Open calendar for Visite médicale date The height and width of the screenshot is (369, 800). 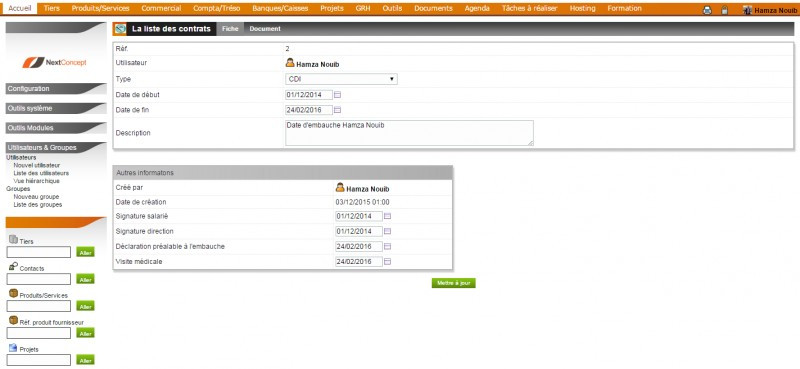pyautogui.click(x=387, y=262)
